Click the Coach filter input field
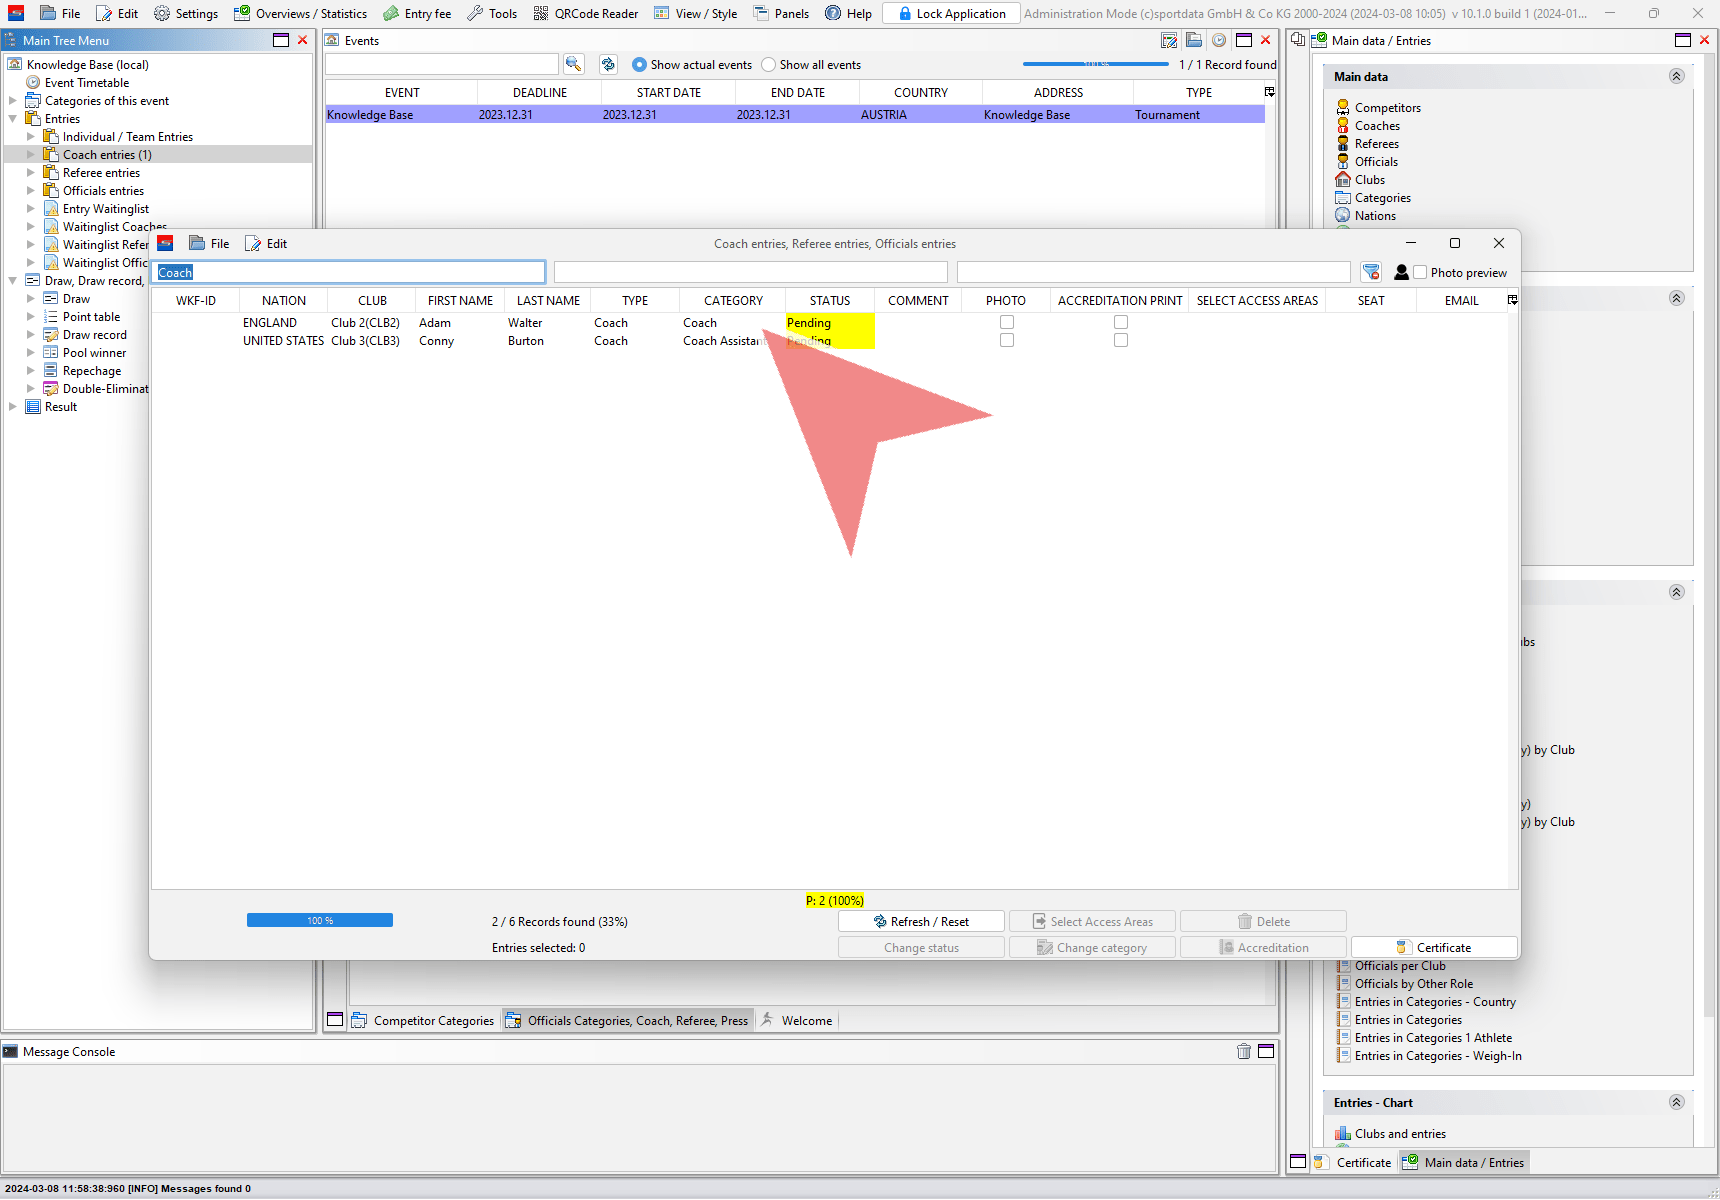1720x1200 pixels. 349,272
